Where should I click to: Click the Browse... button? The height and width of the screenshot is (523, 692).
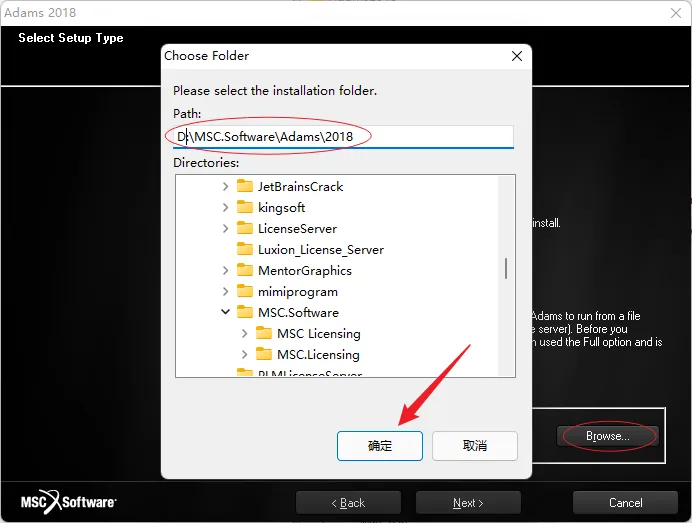(x=608, y=436)
